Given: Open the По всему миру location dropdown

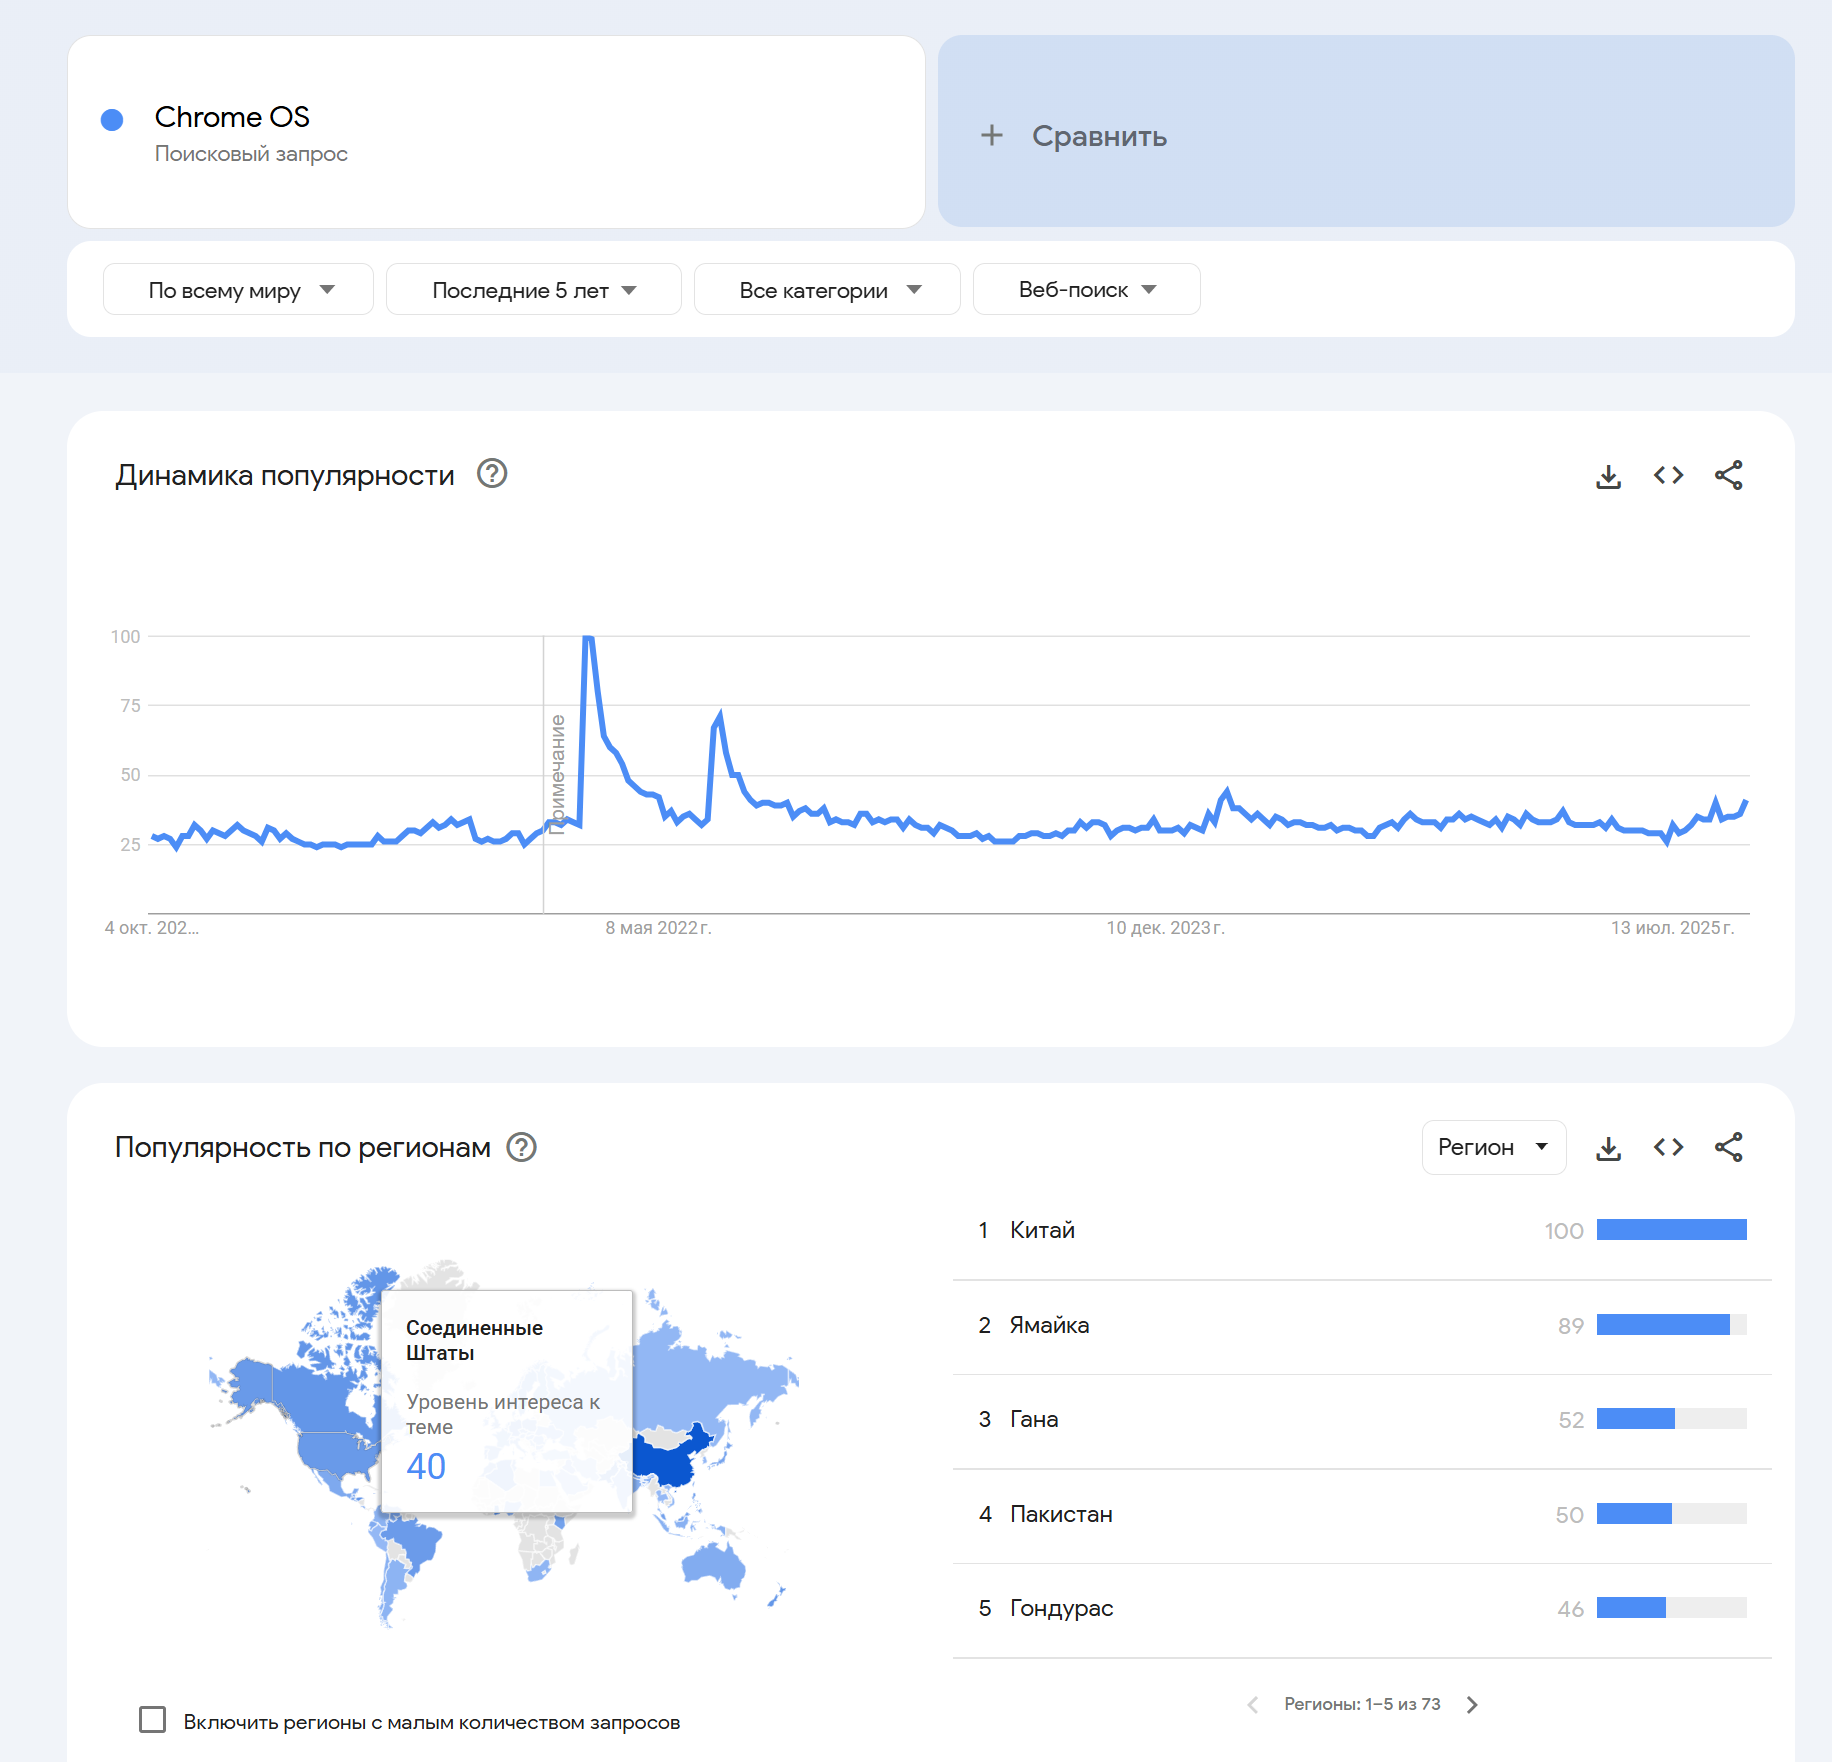Looking at the screenshot, I should point(238,290).
